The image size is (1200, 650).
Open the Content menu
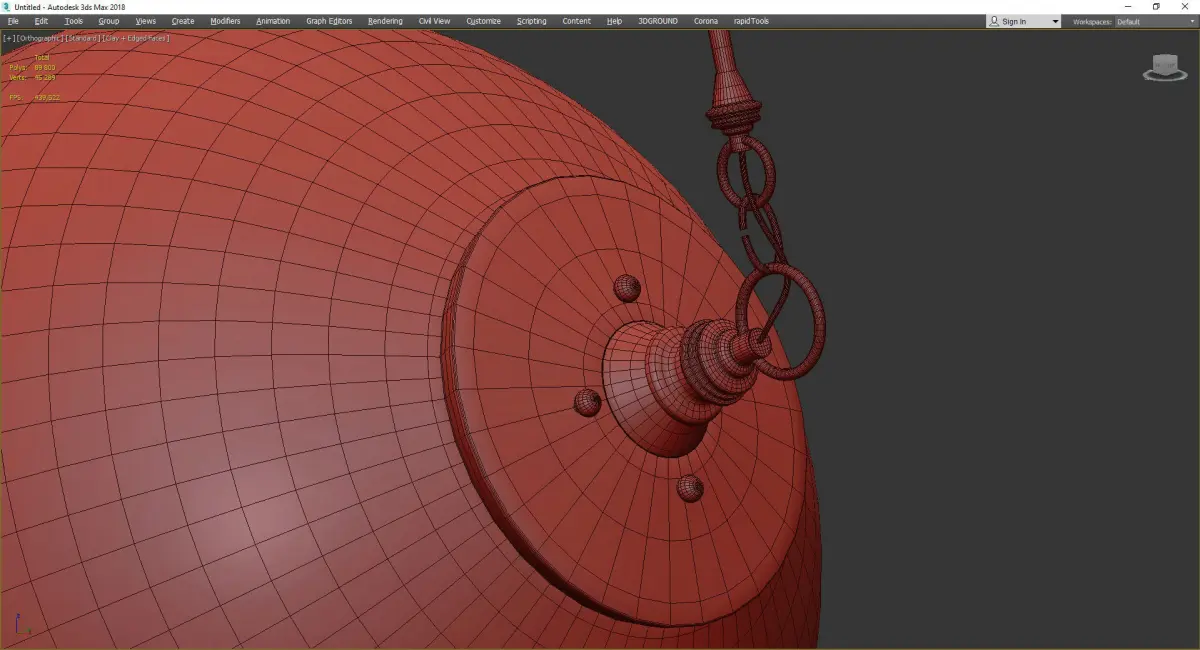click(576, 21)
